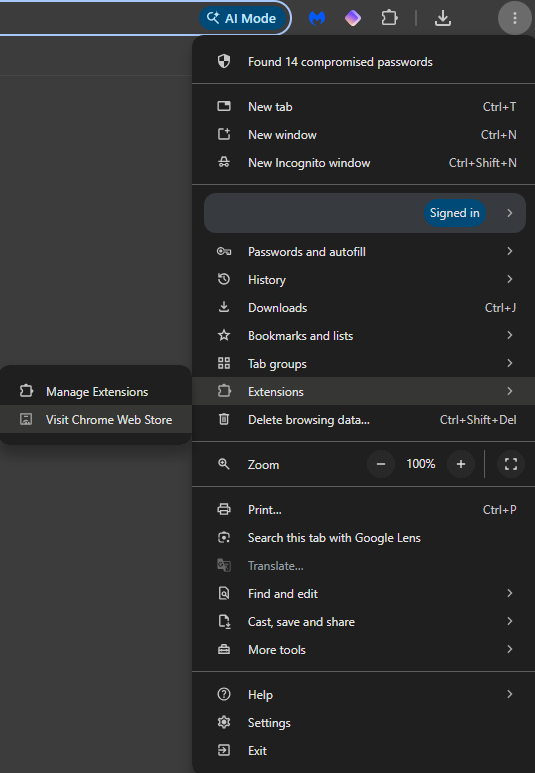The width and height of the screenshot is (535, 773).
Task: Expand the Find and edit submenu arrow
Action: pyautogui.click(x=509, y=593)
